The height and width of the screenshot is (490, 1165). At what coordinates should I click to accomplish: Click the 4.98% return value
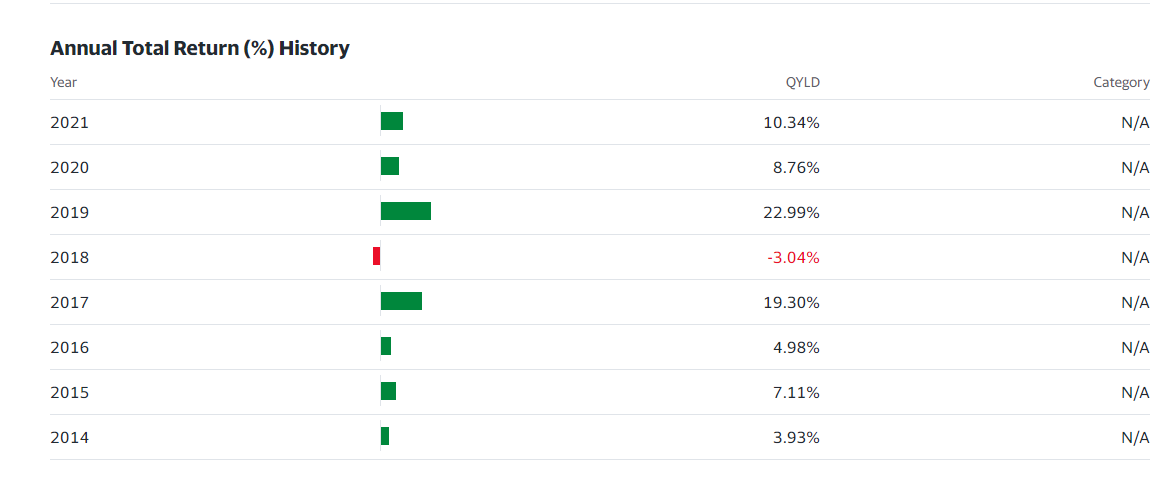pyautogui.click(x=796, y=347)
